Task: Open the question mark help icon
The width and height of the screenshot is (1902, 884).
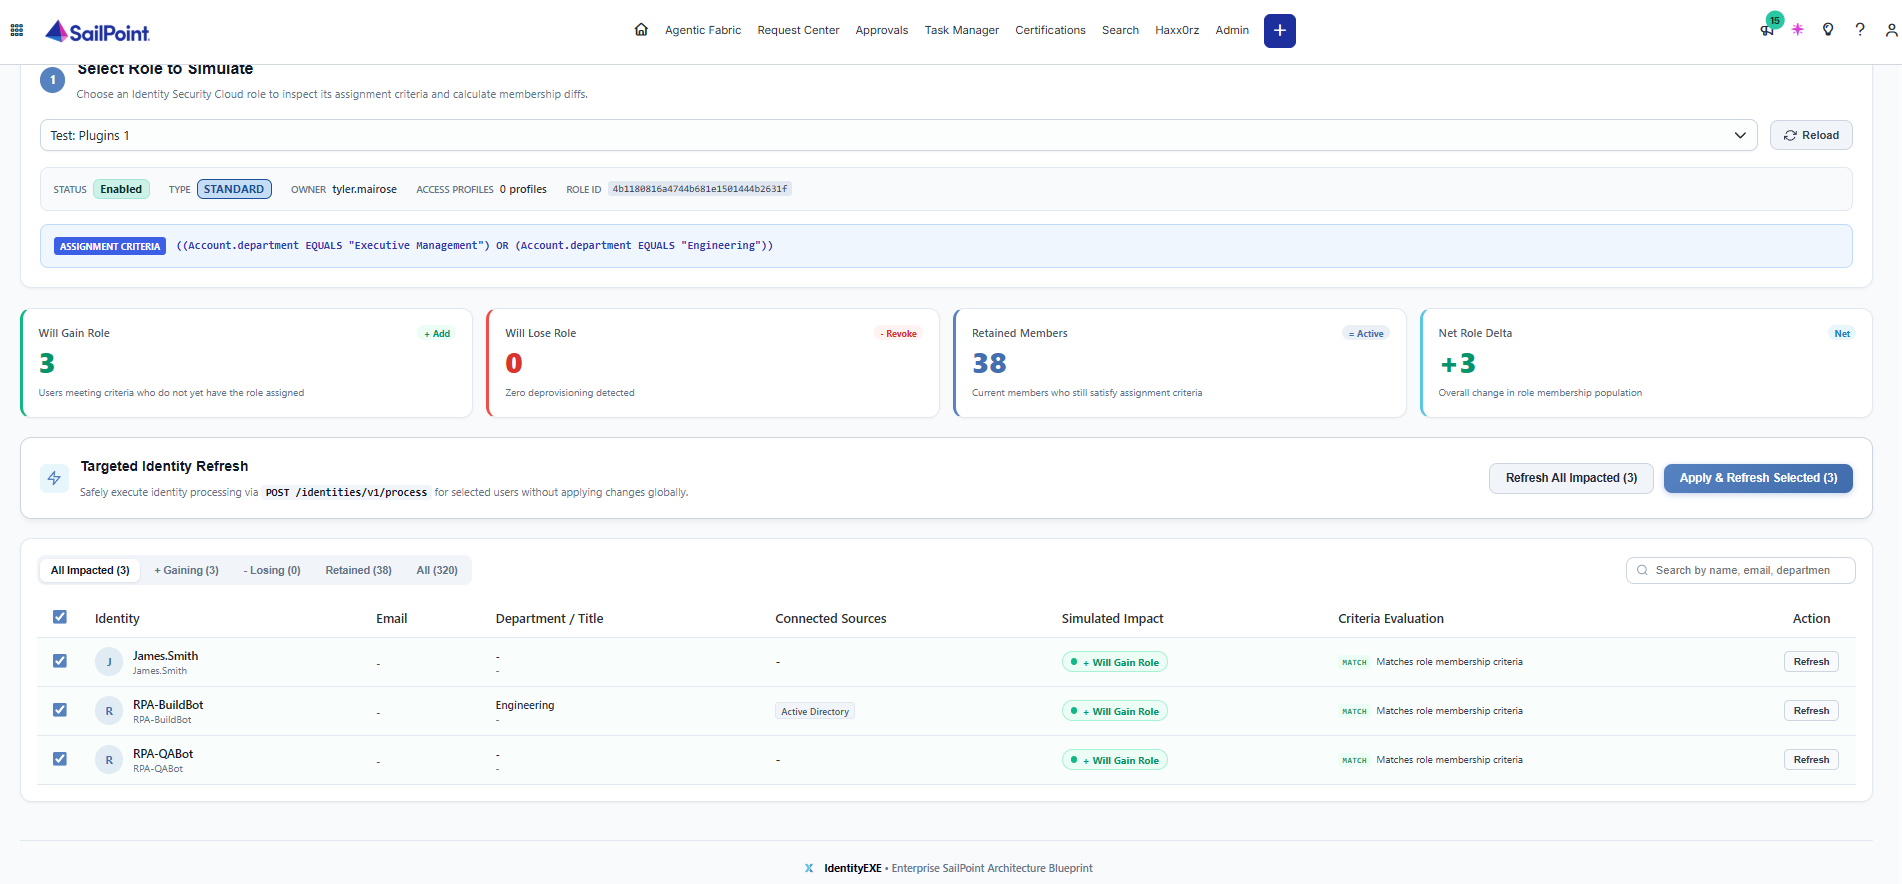Action: pyautogui.click(x=1860, y=30)
